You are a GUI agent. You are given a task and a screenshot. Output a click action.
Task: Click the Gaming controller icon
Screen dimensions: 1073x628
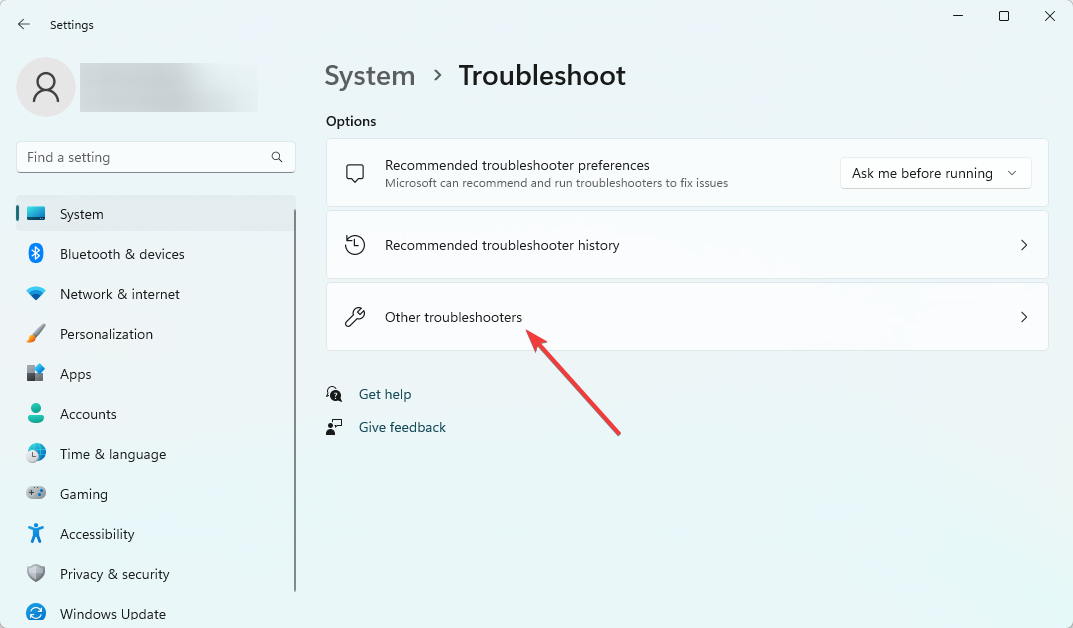coord(36,493)
